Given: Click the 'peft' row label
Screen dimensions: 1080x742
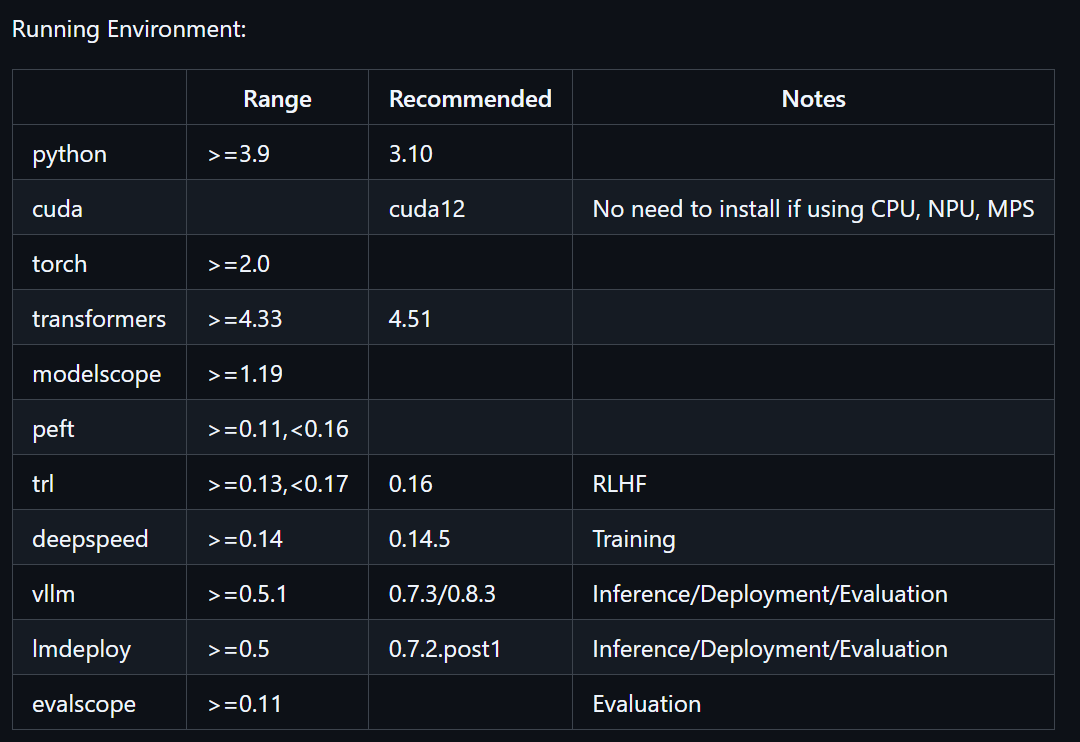Looking at the screenshot, I should (53, 429).
